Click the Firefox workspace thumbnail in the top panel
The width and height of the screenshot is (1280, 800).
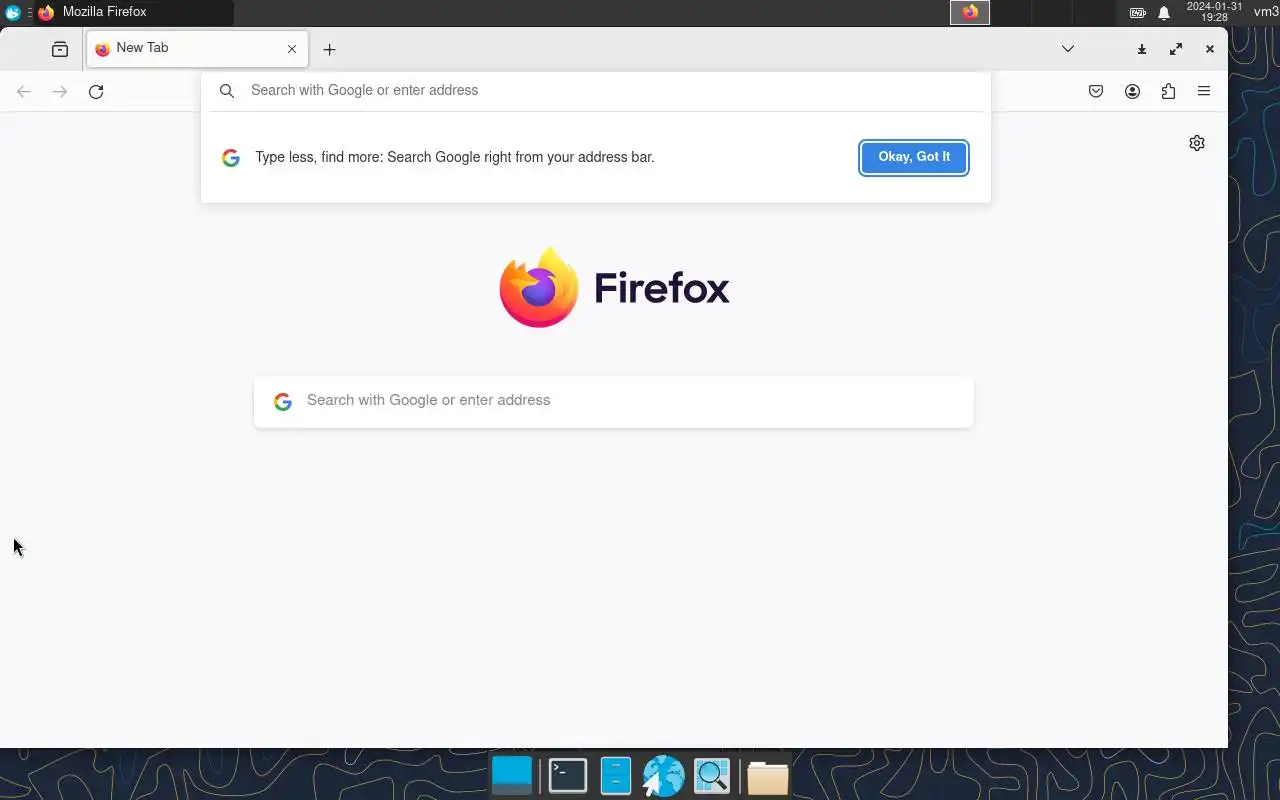(x=970, y=13)
